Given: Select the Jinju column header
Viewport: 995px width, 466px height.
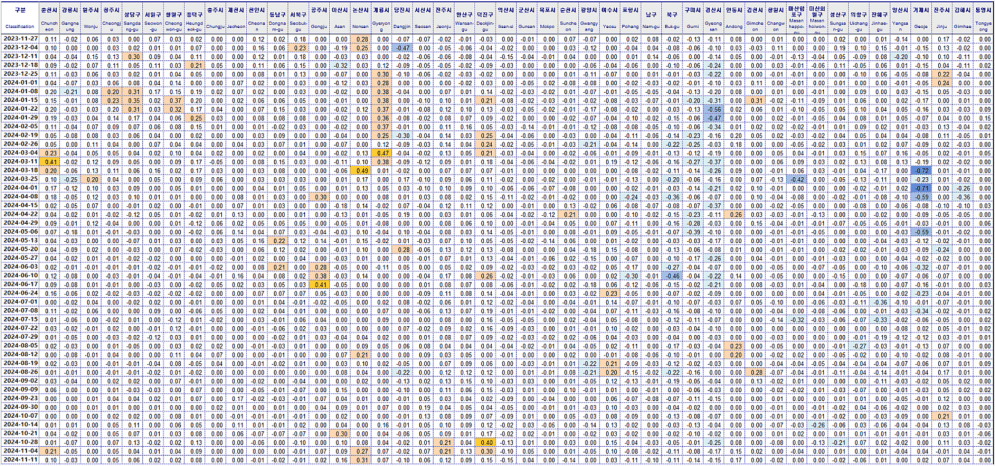Looking at the screenshot, I should (940, 19).
